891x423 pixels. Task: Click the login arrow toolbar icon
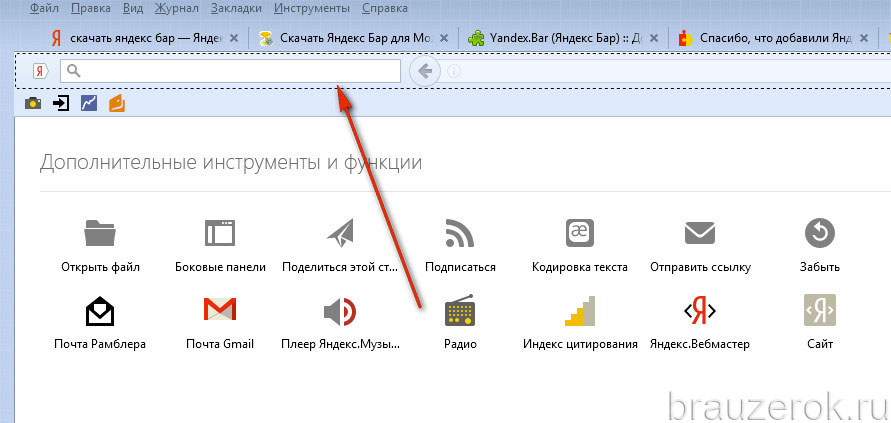tap(61, 103)
